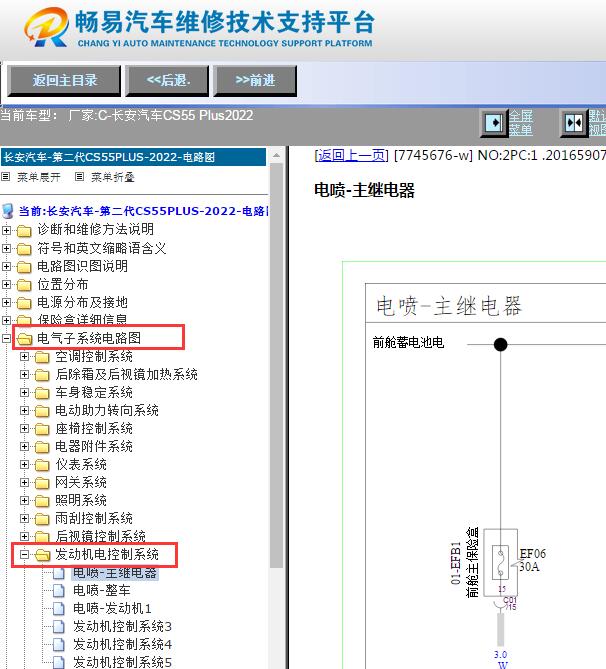Open the 返回上一页 link
Image resolution: width=606 pixels, height=669 pixels.
(351, 155)
